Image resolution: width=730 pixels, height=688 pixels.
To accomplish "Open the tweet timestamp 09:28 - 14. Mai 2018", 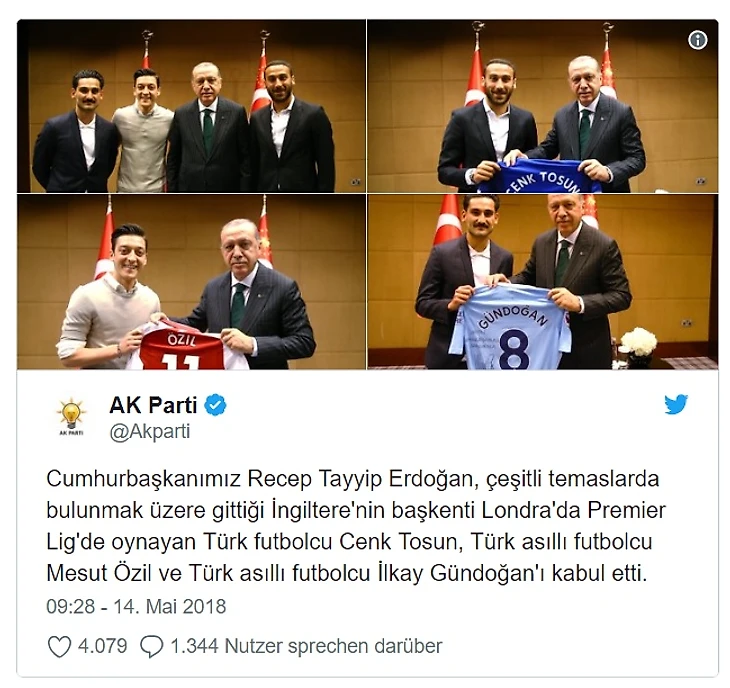I will (136, 607).
